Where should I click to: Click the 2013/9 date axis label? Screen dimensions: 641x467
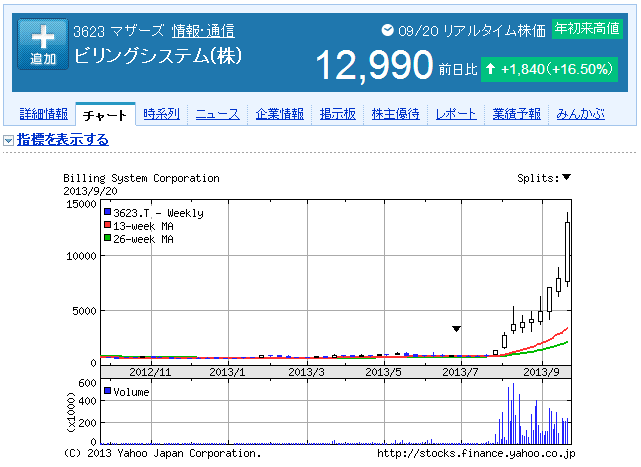pos(541,372)
